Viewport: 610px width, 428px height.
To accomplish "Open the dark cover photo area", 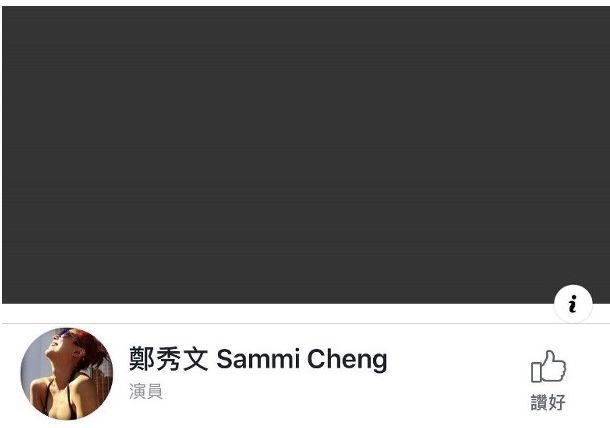I will click(306, 155).
